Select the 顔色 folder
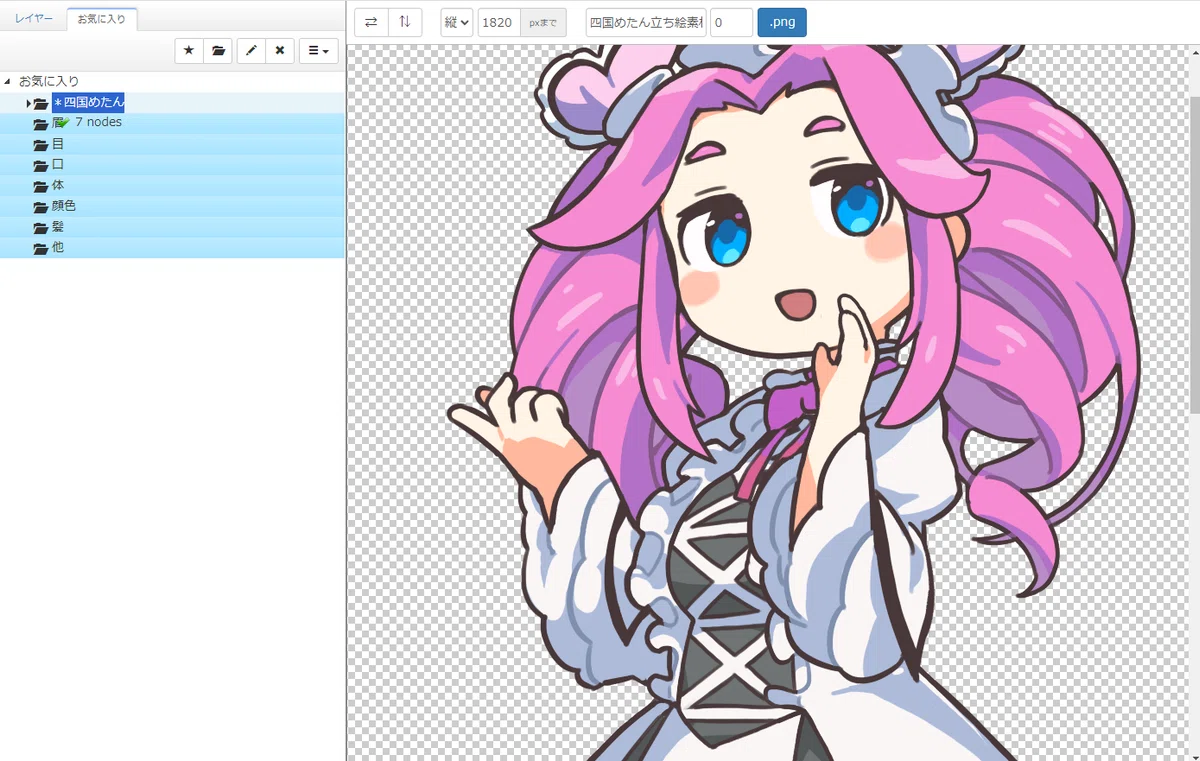1200x761 pixels. [x=172, y=206]
